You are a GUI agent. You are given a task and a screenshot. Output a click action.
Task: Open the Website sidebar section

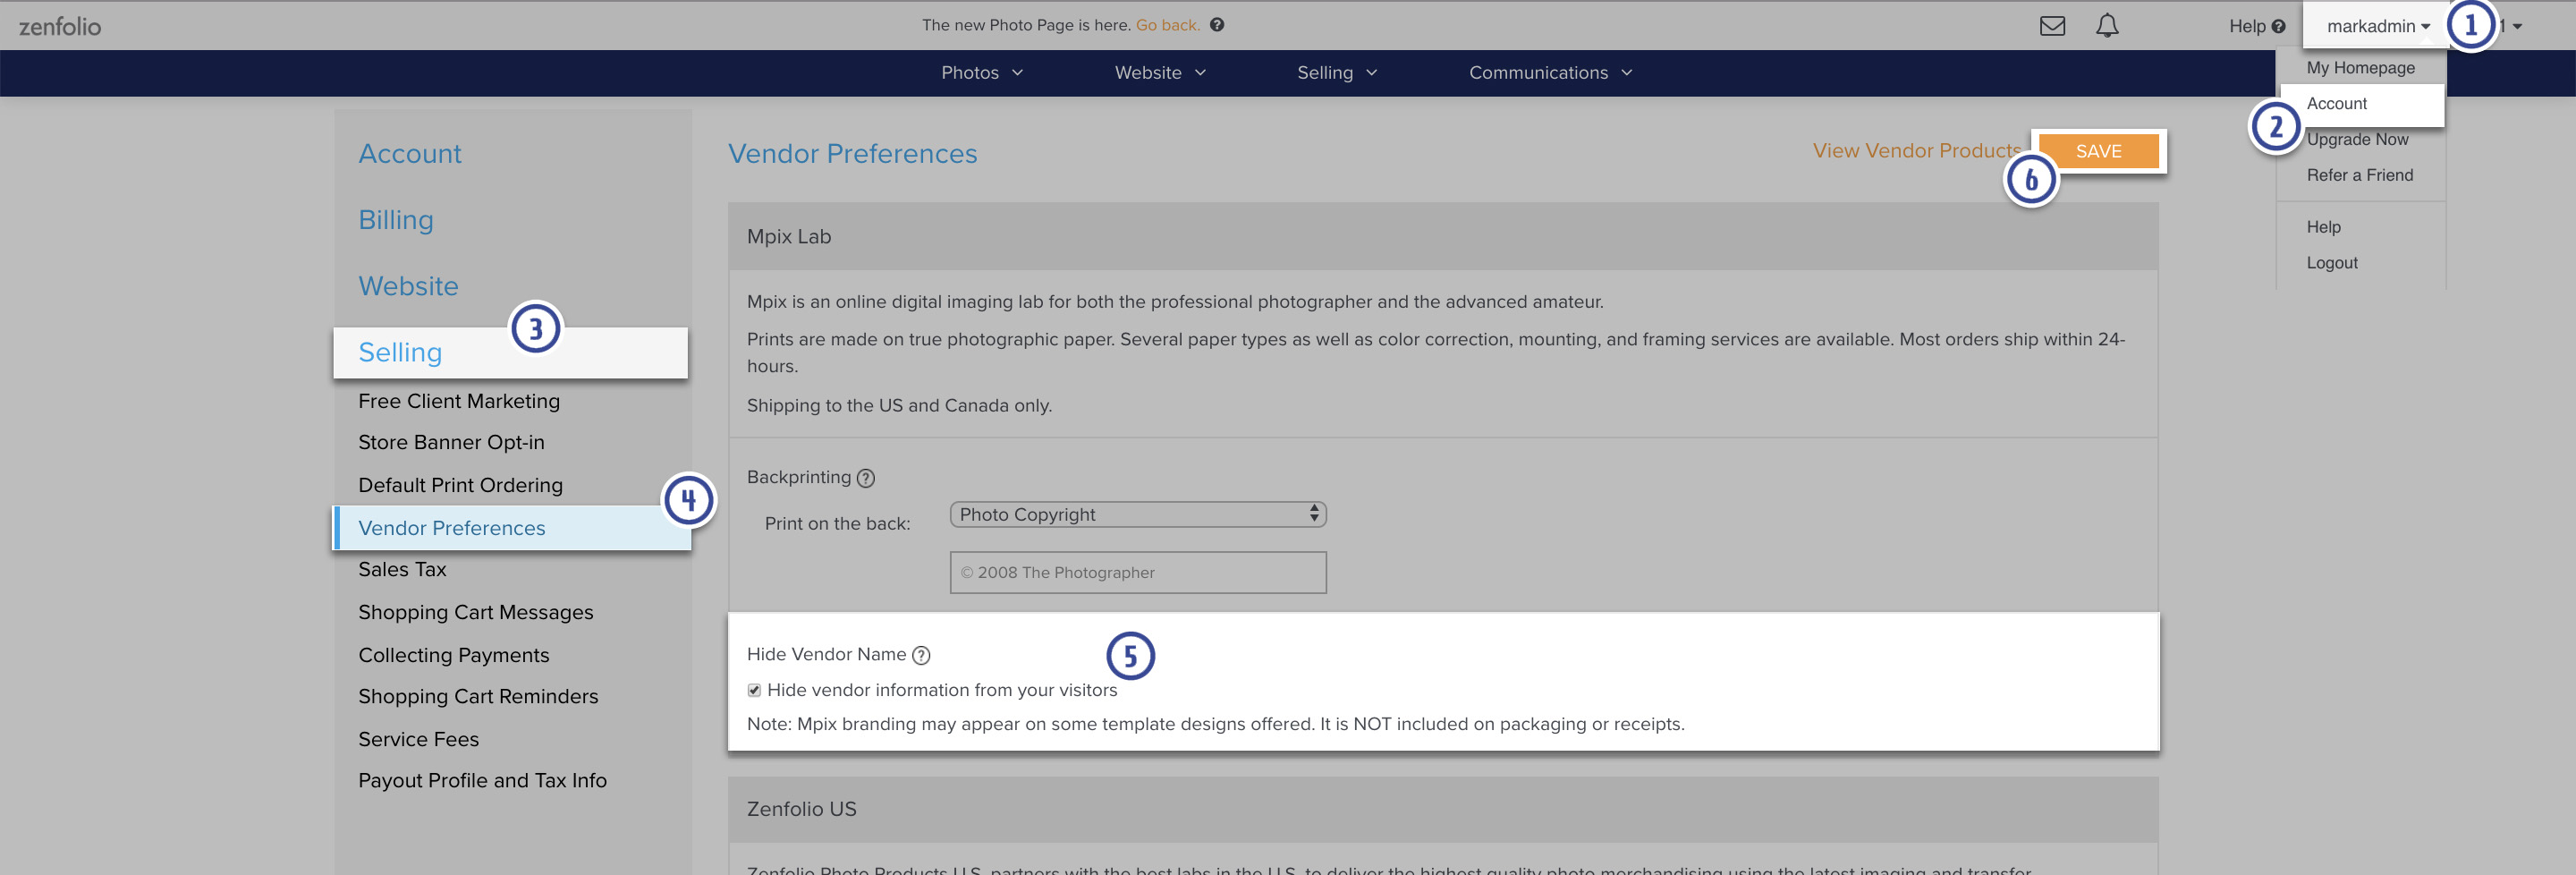coord(408,286)
